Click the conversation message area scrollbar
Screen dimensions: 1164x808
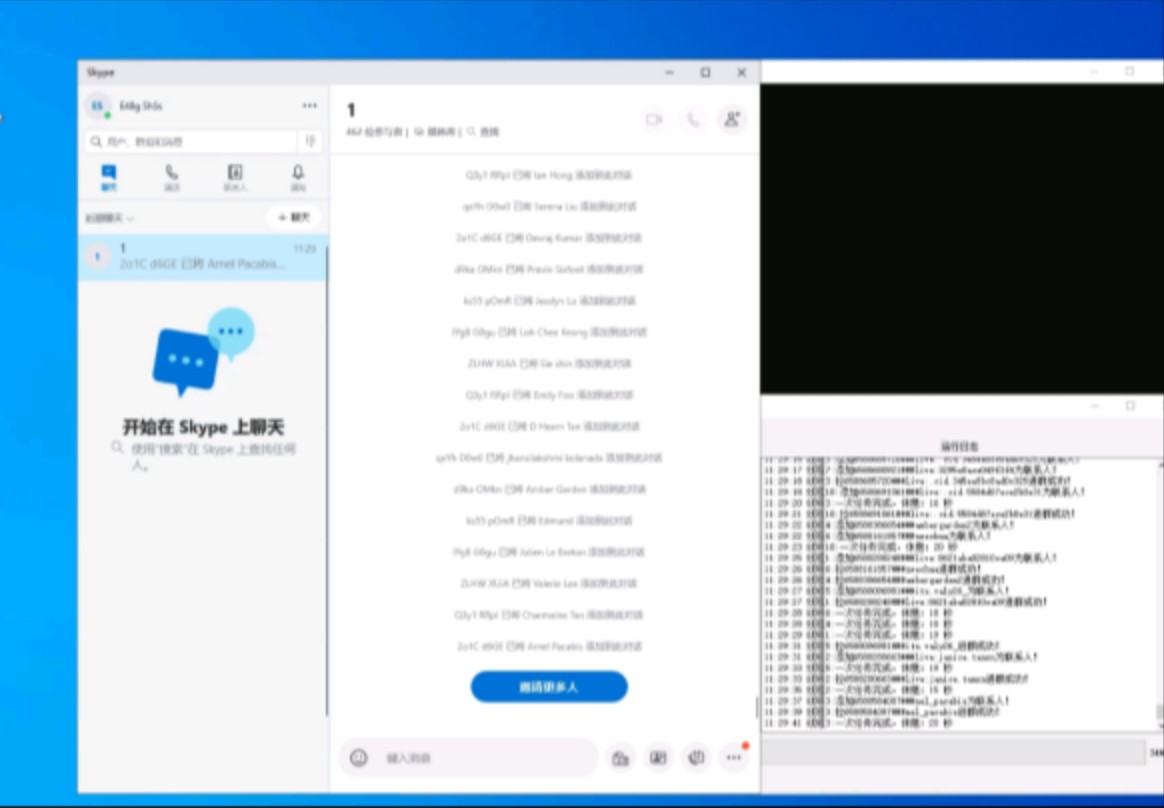point(756,707)
